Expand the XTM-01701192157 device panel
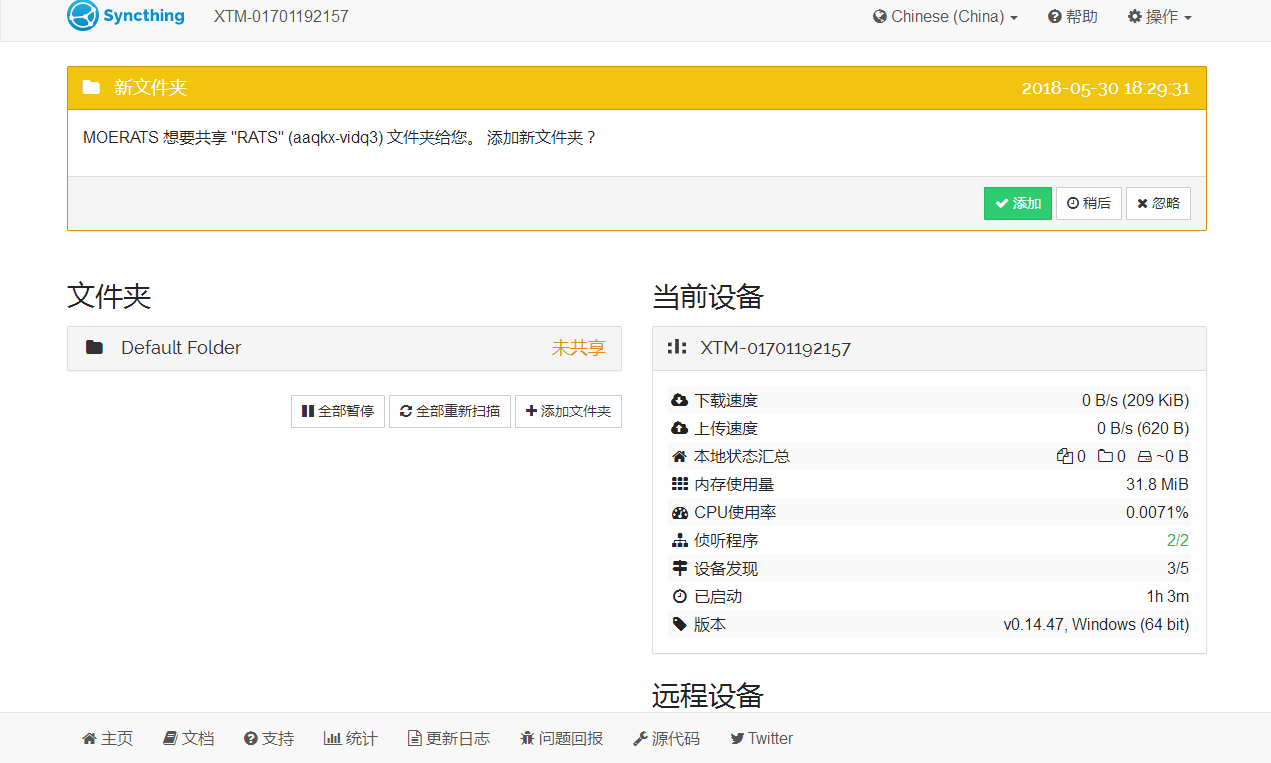The width and height of the screenshot is (1271, 763). pos(928,348)
